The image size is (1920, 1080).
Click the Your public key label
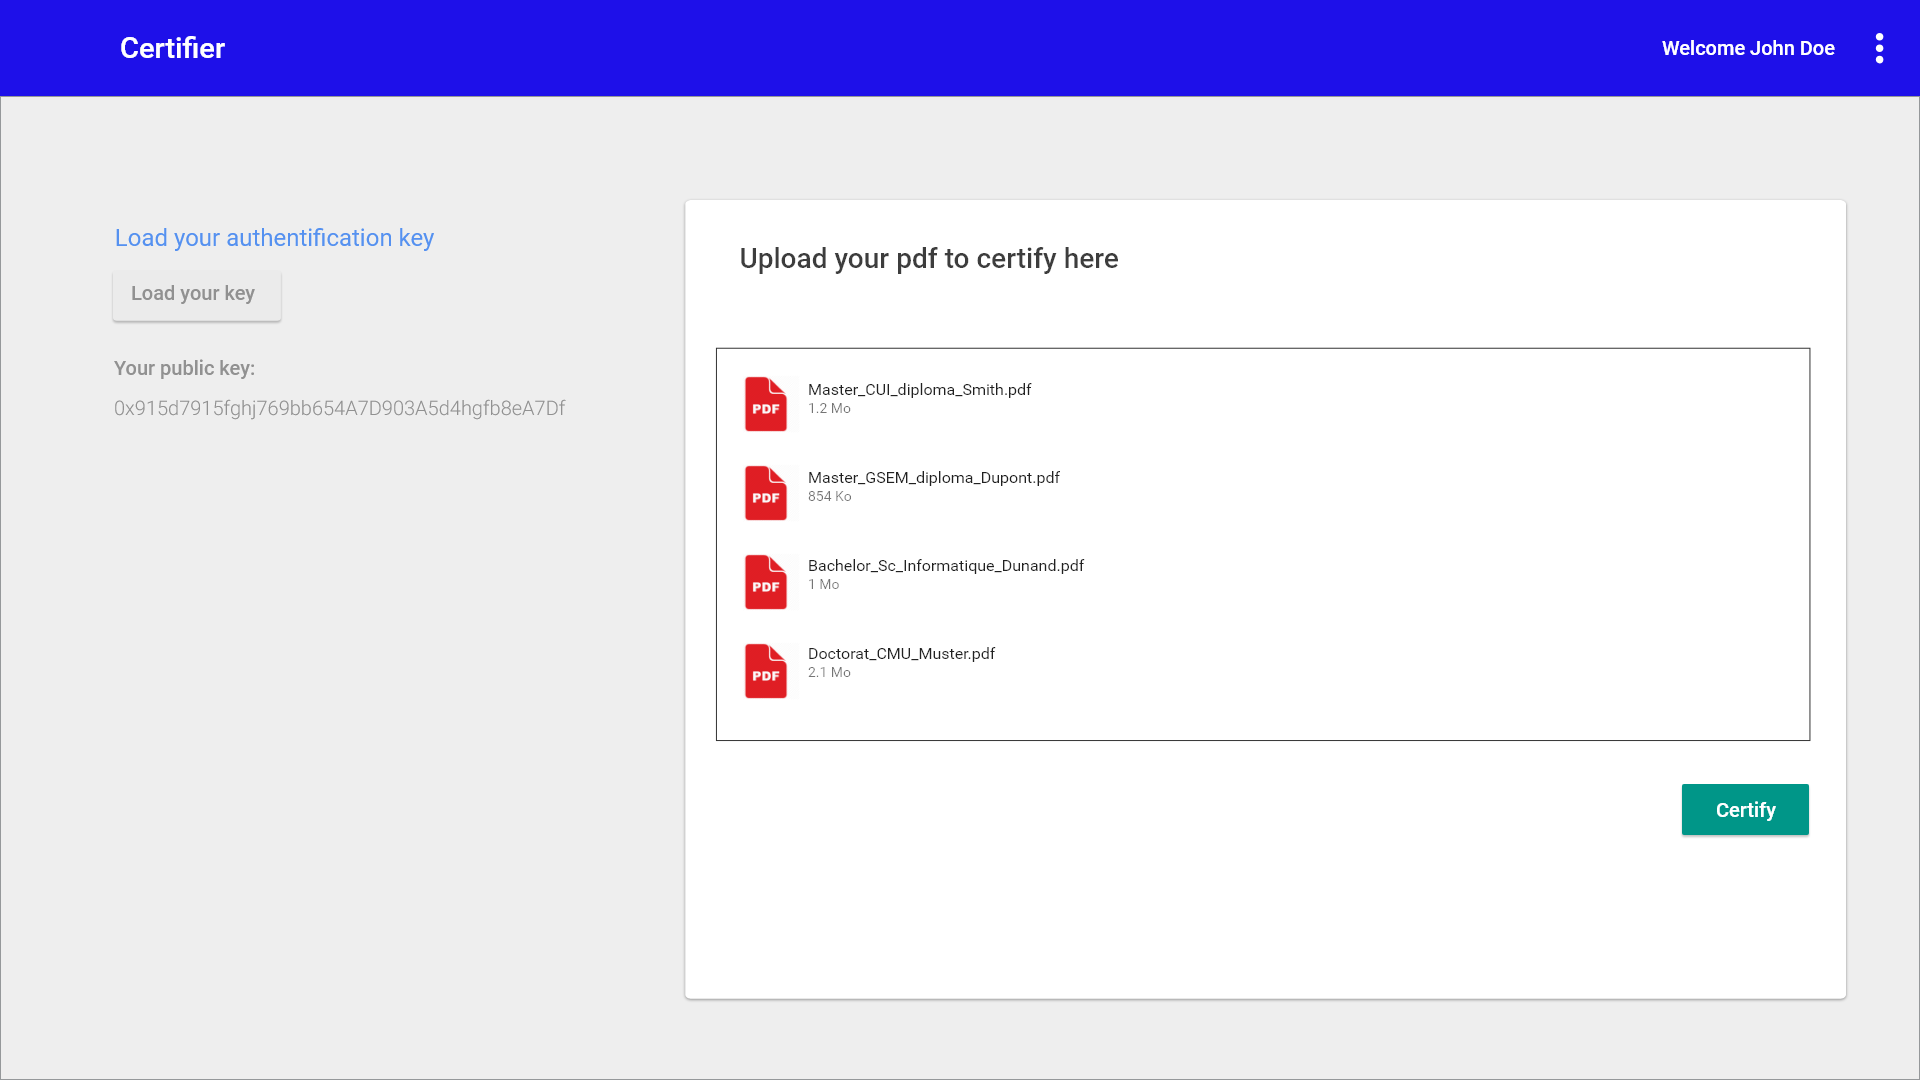pos(184,368)
